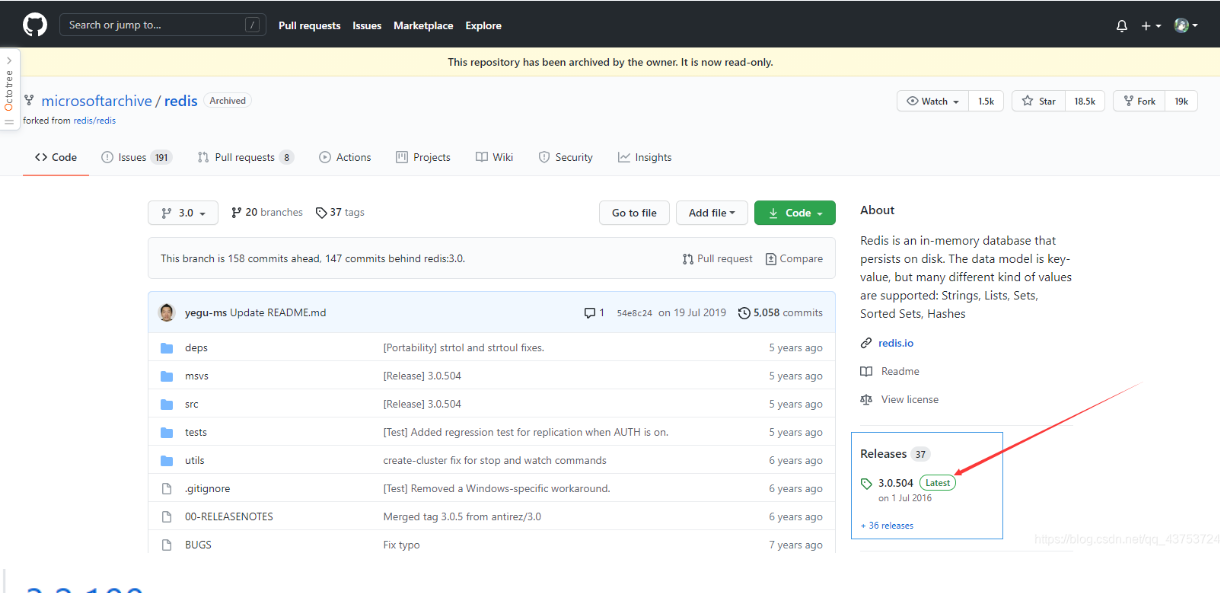Open yegu-ms author name link
Image resolution: width=1220 pixels, height=593 pixels.
pos(206,313)
